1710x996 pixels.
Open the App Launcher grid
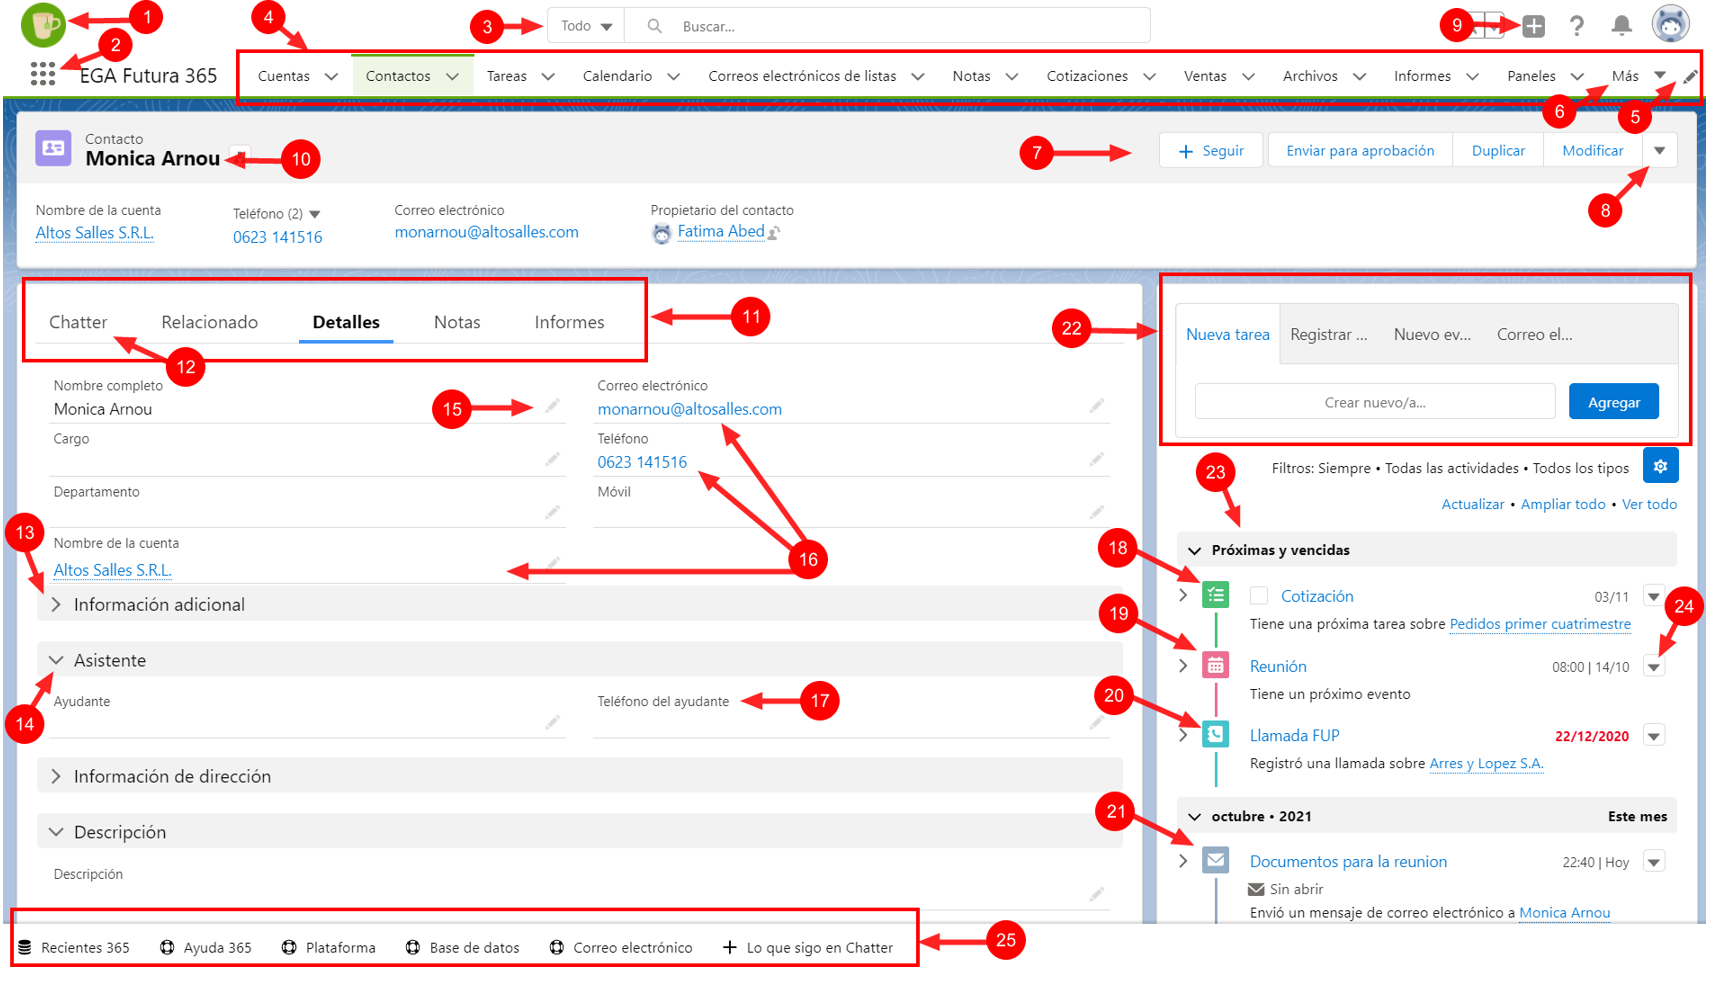tap(42, 74)
